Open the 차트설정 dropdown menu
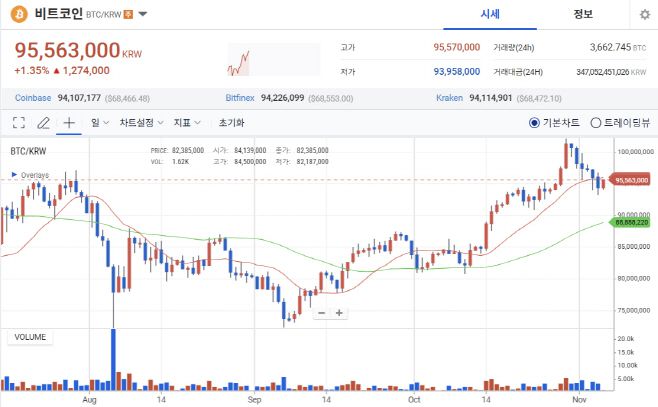Screen dimensions: 658x407 [x=141, y=123]
